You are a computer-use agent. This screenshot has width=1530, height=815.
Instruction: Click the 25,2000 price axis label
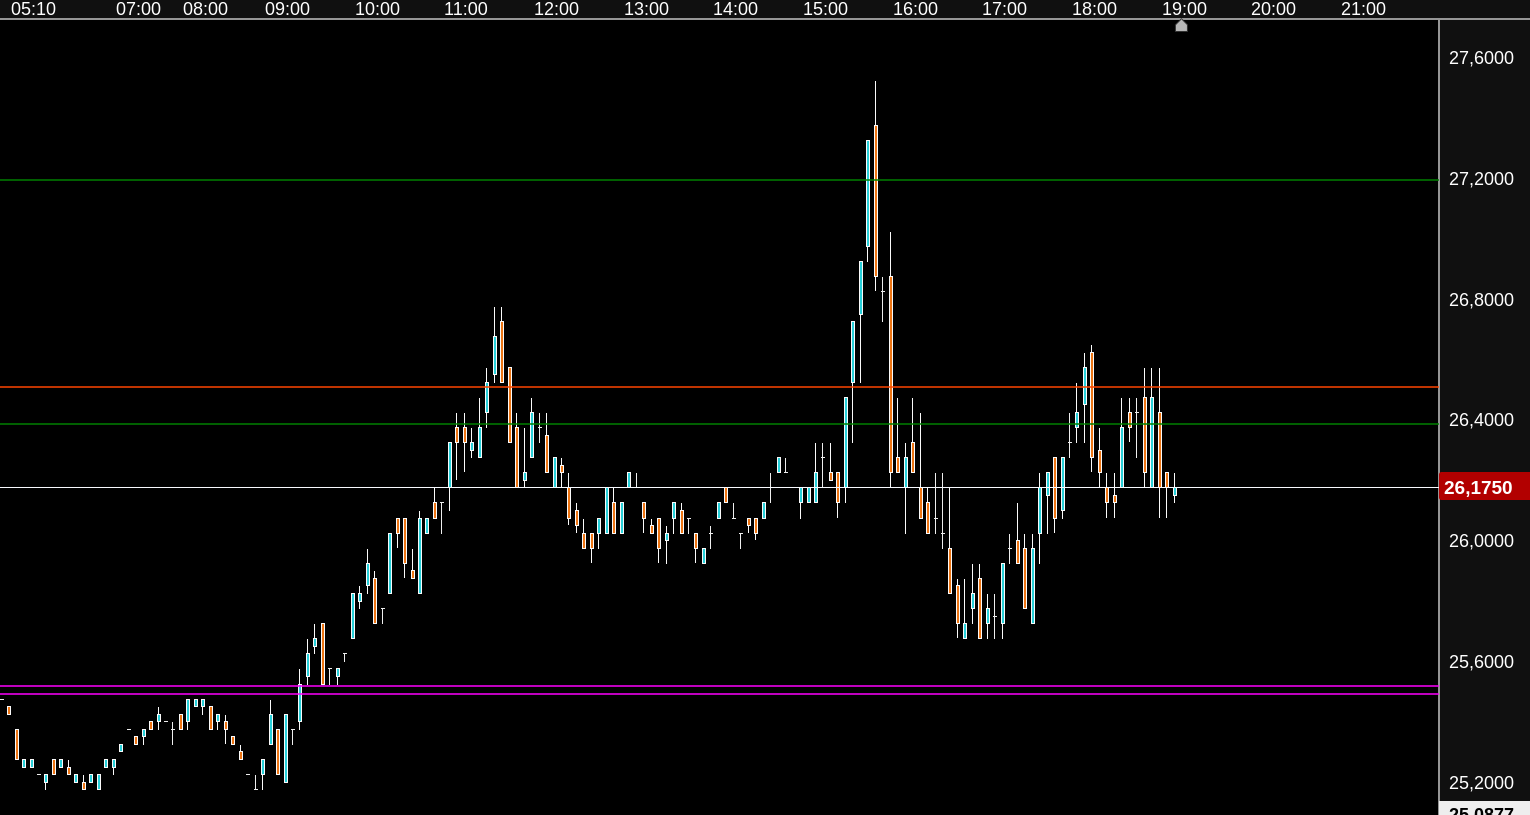click(x=1481, y=783)
